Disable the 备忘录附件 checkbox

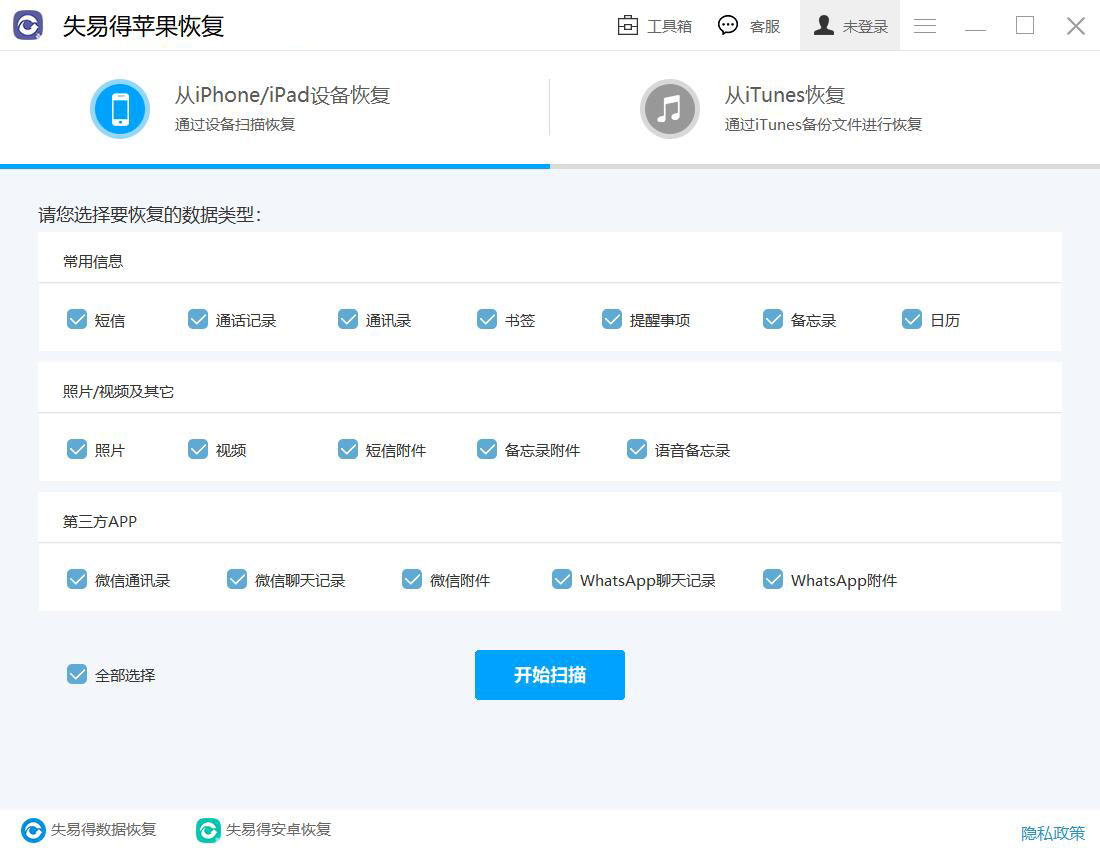pos(487,449)
